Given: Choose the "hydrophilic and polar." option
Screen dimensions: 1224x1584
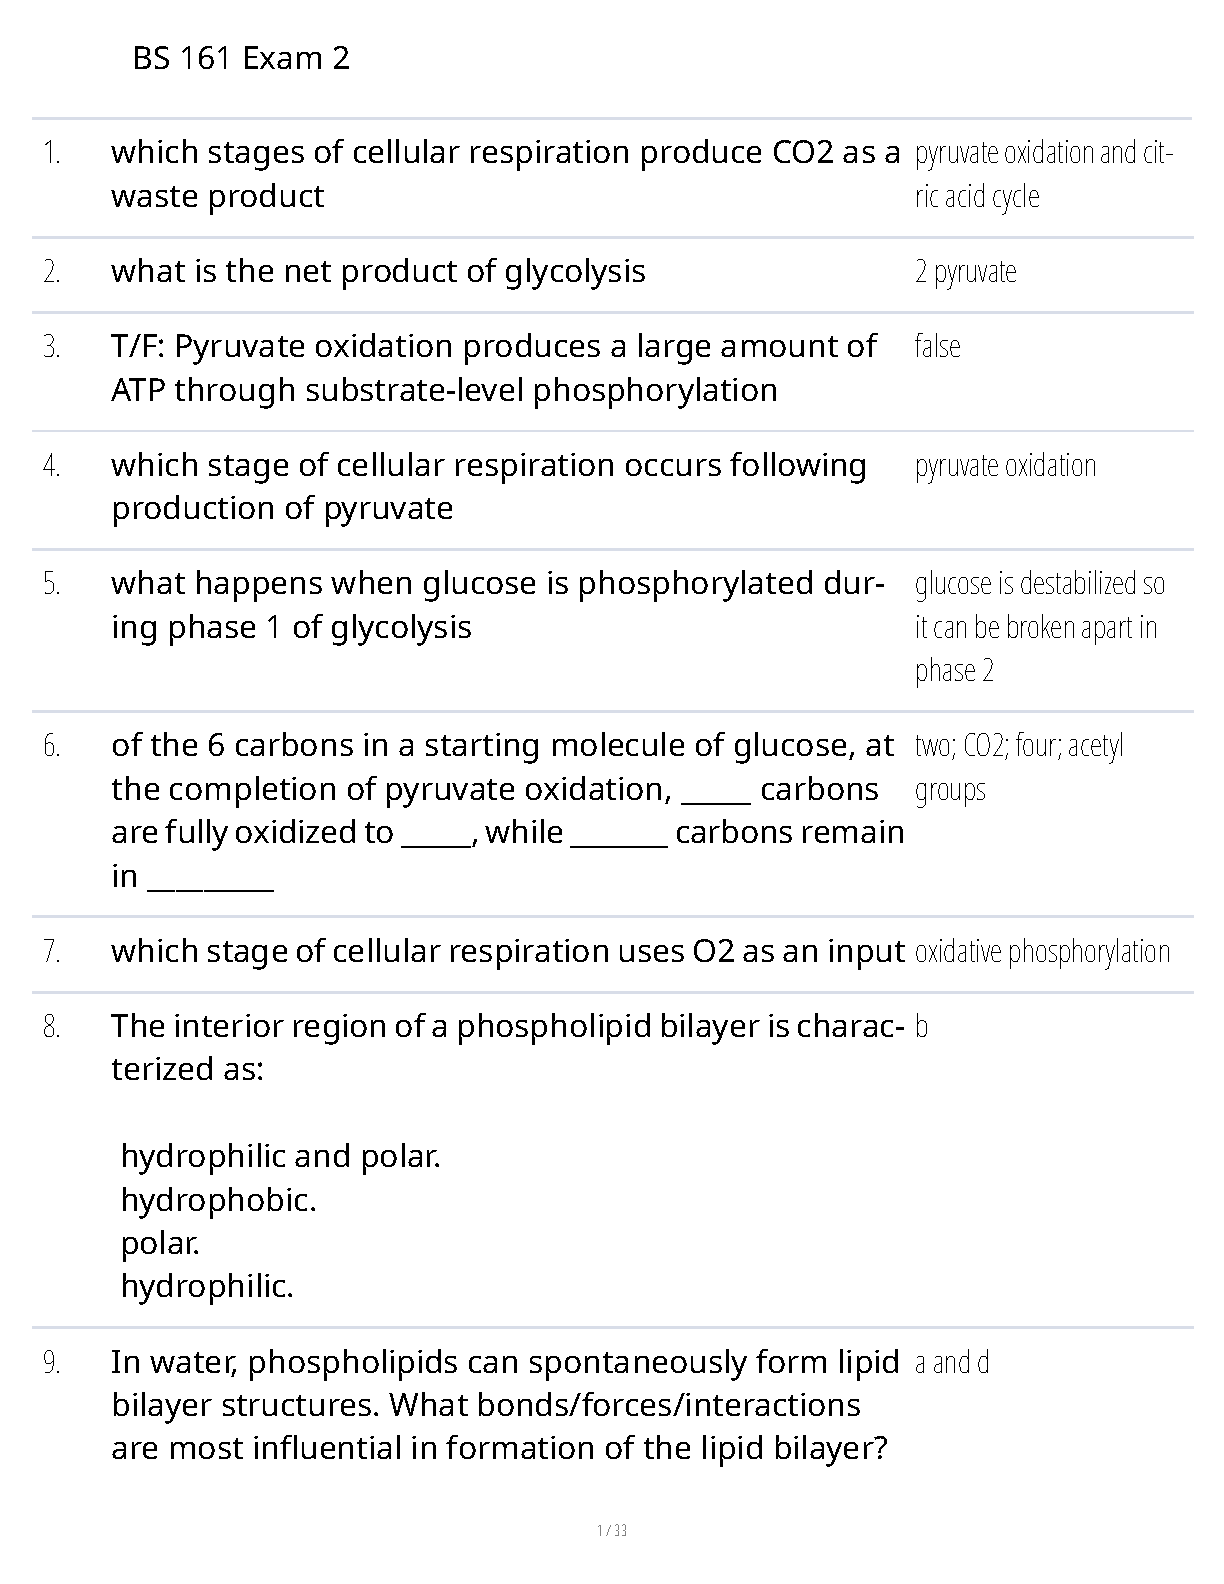Looking at the screenshot, I should (x=280, y=1156).
